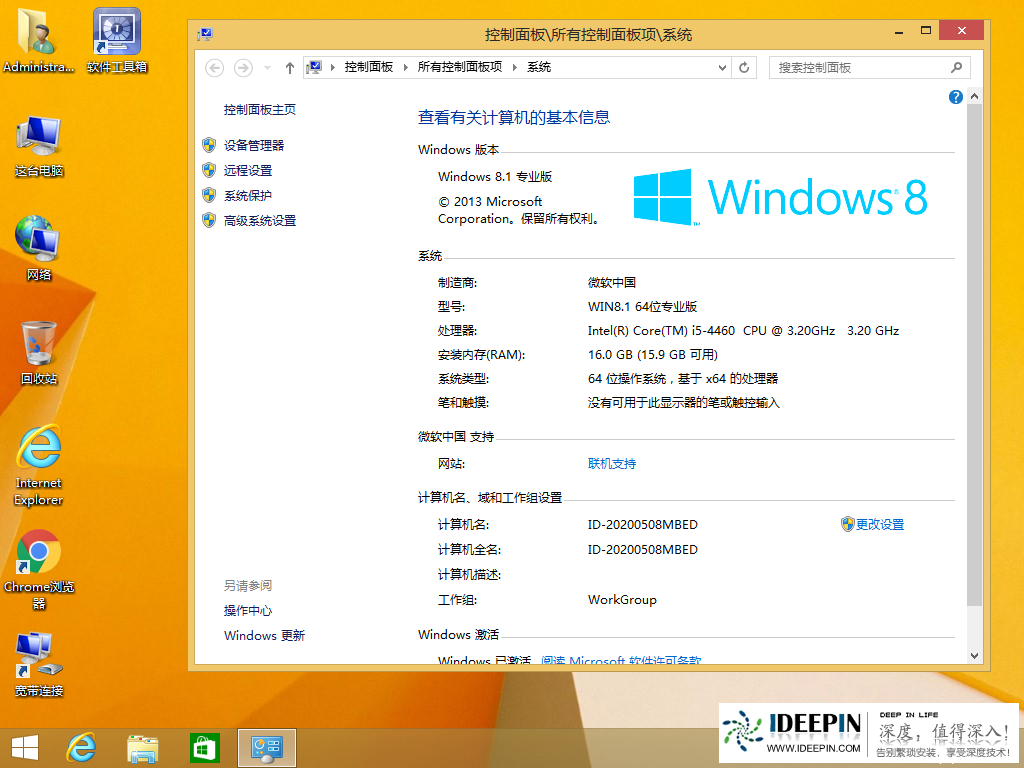Open the 软件工具箱 desktop shortcut

coord(117,40)
